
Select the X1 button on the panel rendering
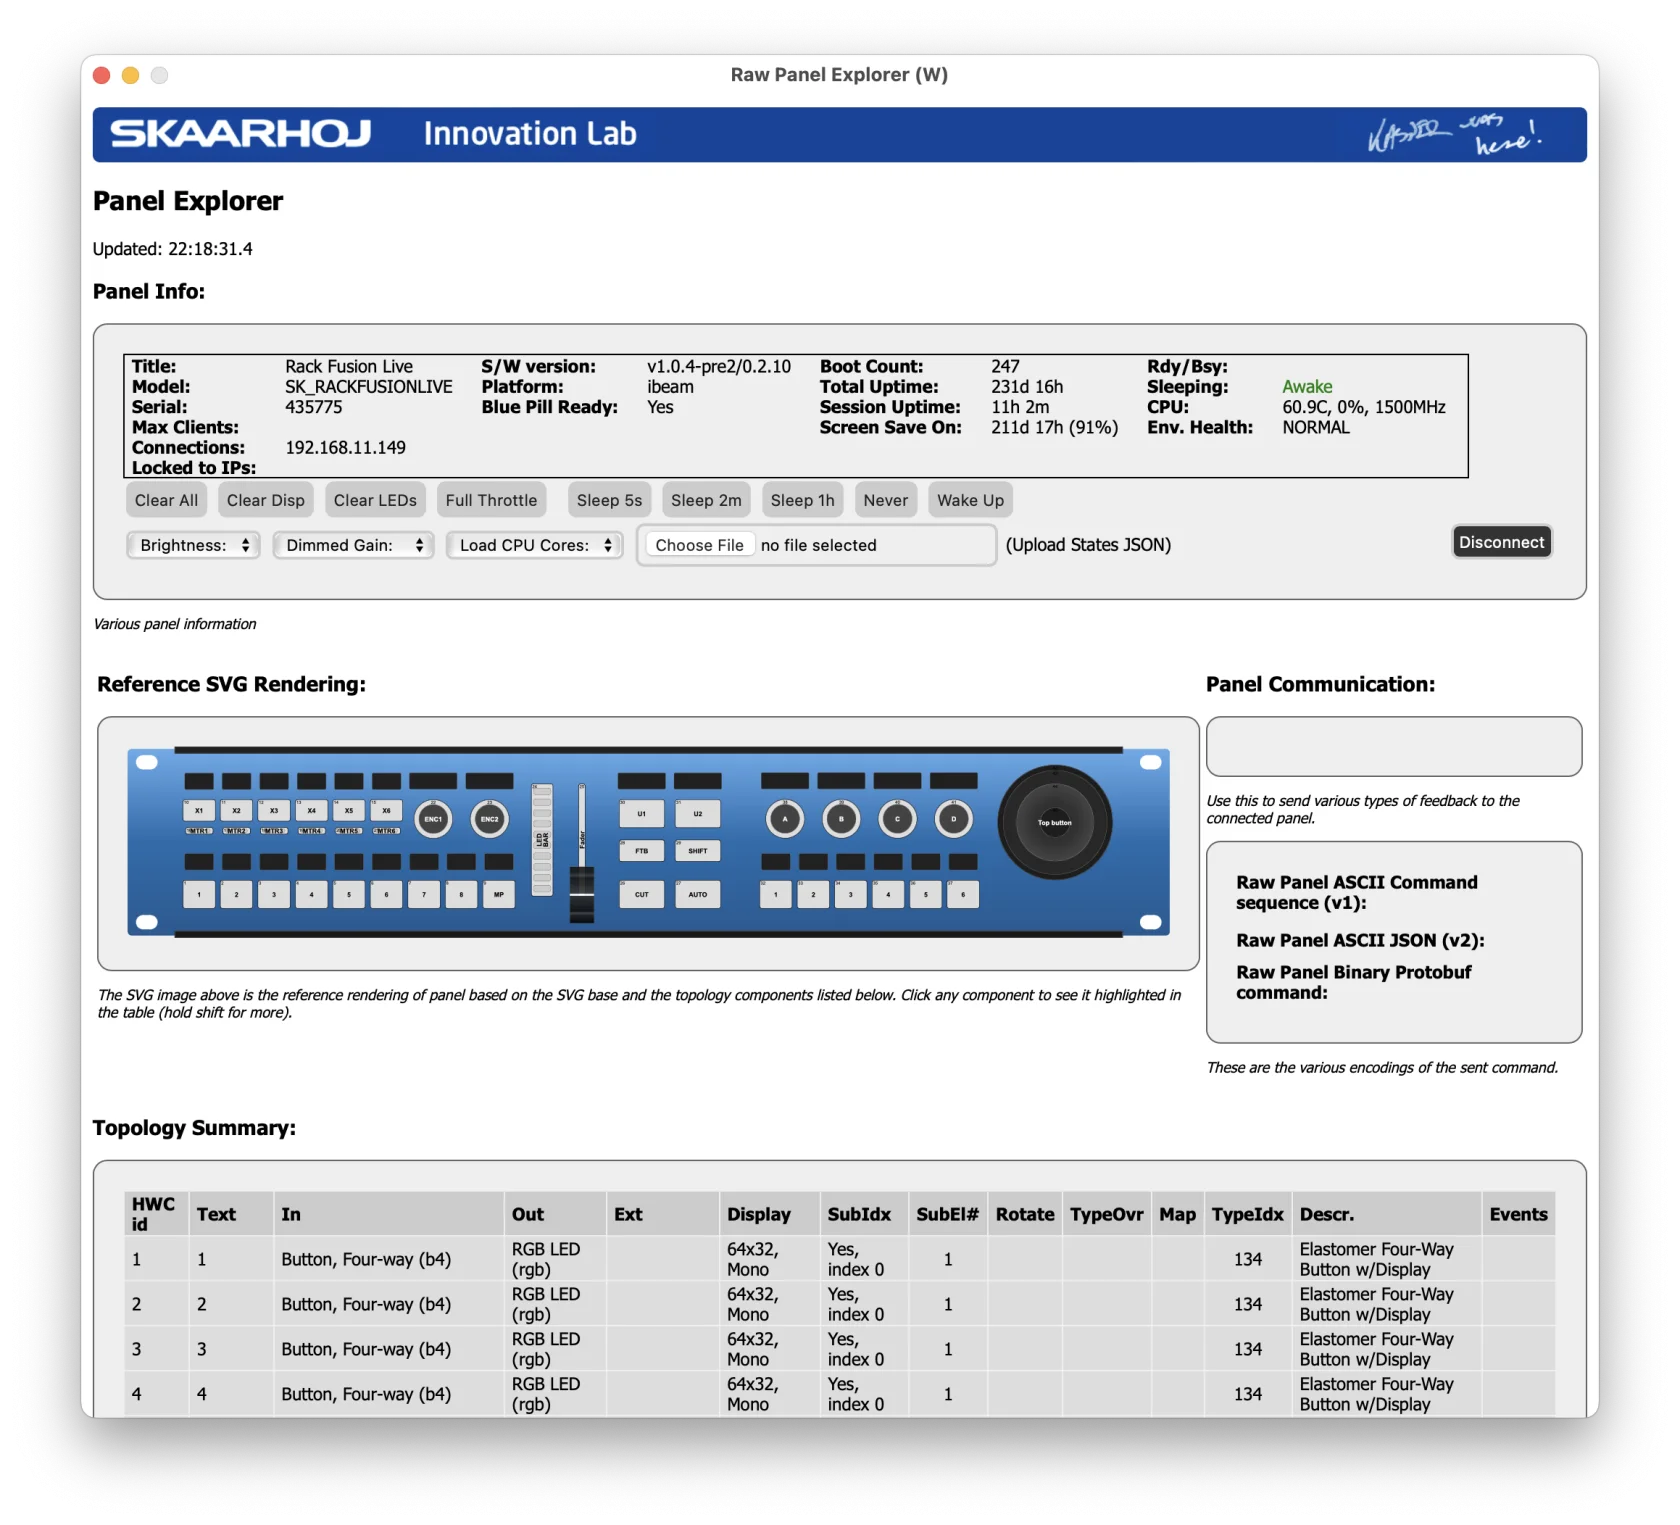point(198,811)
